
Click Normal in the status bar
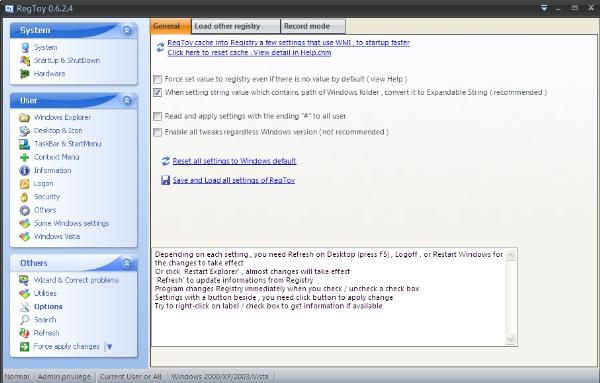(x=17, y=376)
